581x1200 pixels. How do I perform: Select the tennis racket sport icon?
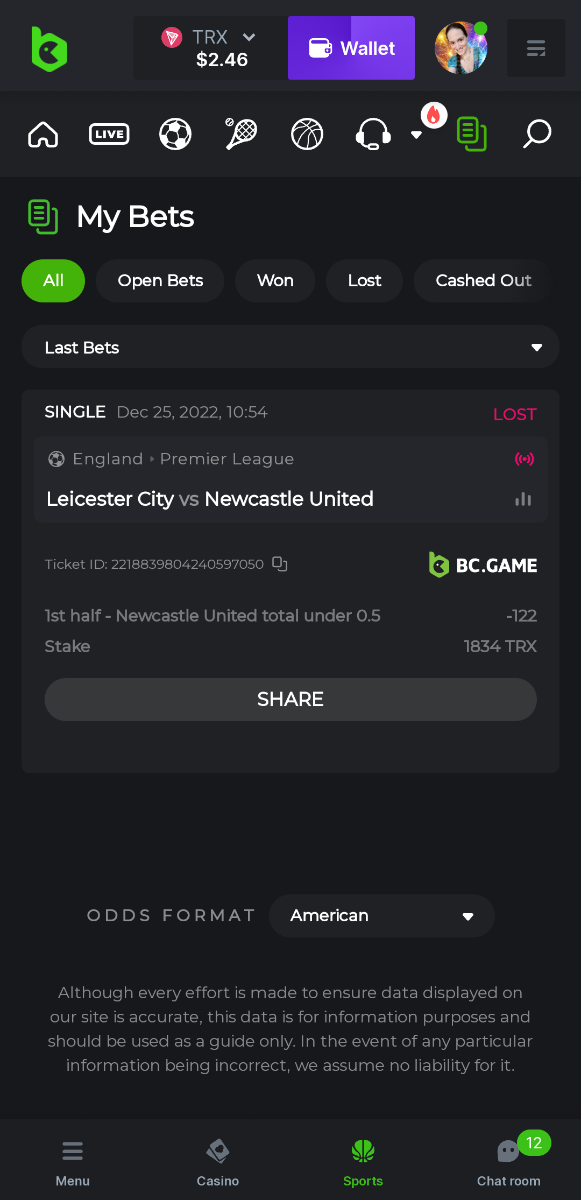pyautogui.click(x=241, y=134)
